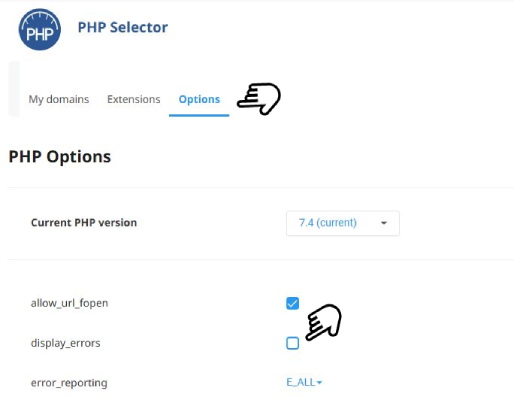Click the hand pointer icon beside Options tab
Screen dimensions: 514x406
(259, 99)
